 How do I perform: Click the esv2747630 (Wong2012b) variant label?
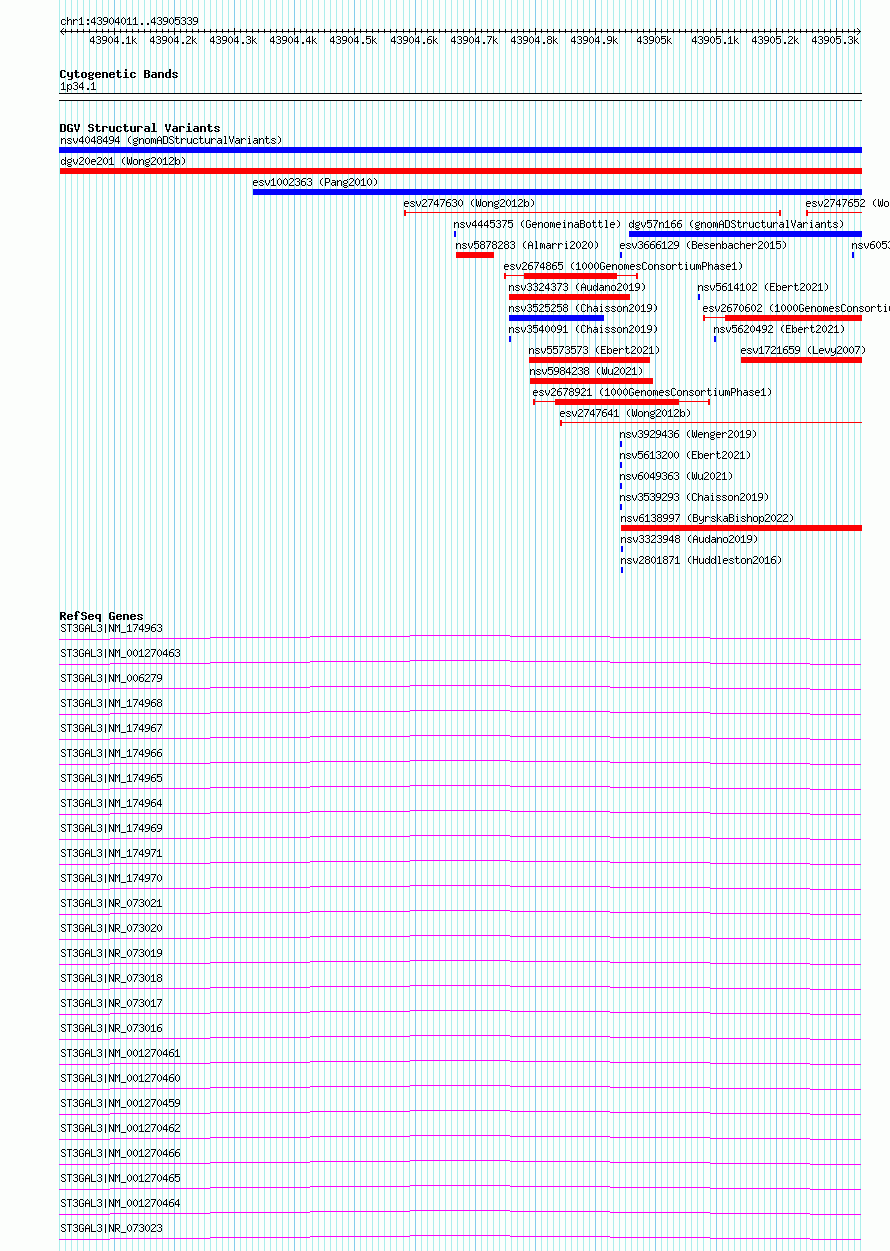pyautogui.click(x=469, y=203)
